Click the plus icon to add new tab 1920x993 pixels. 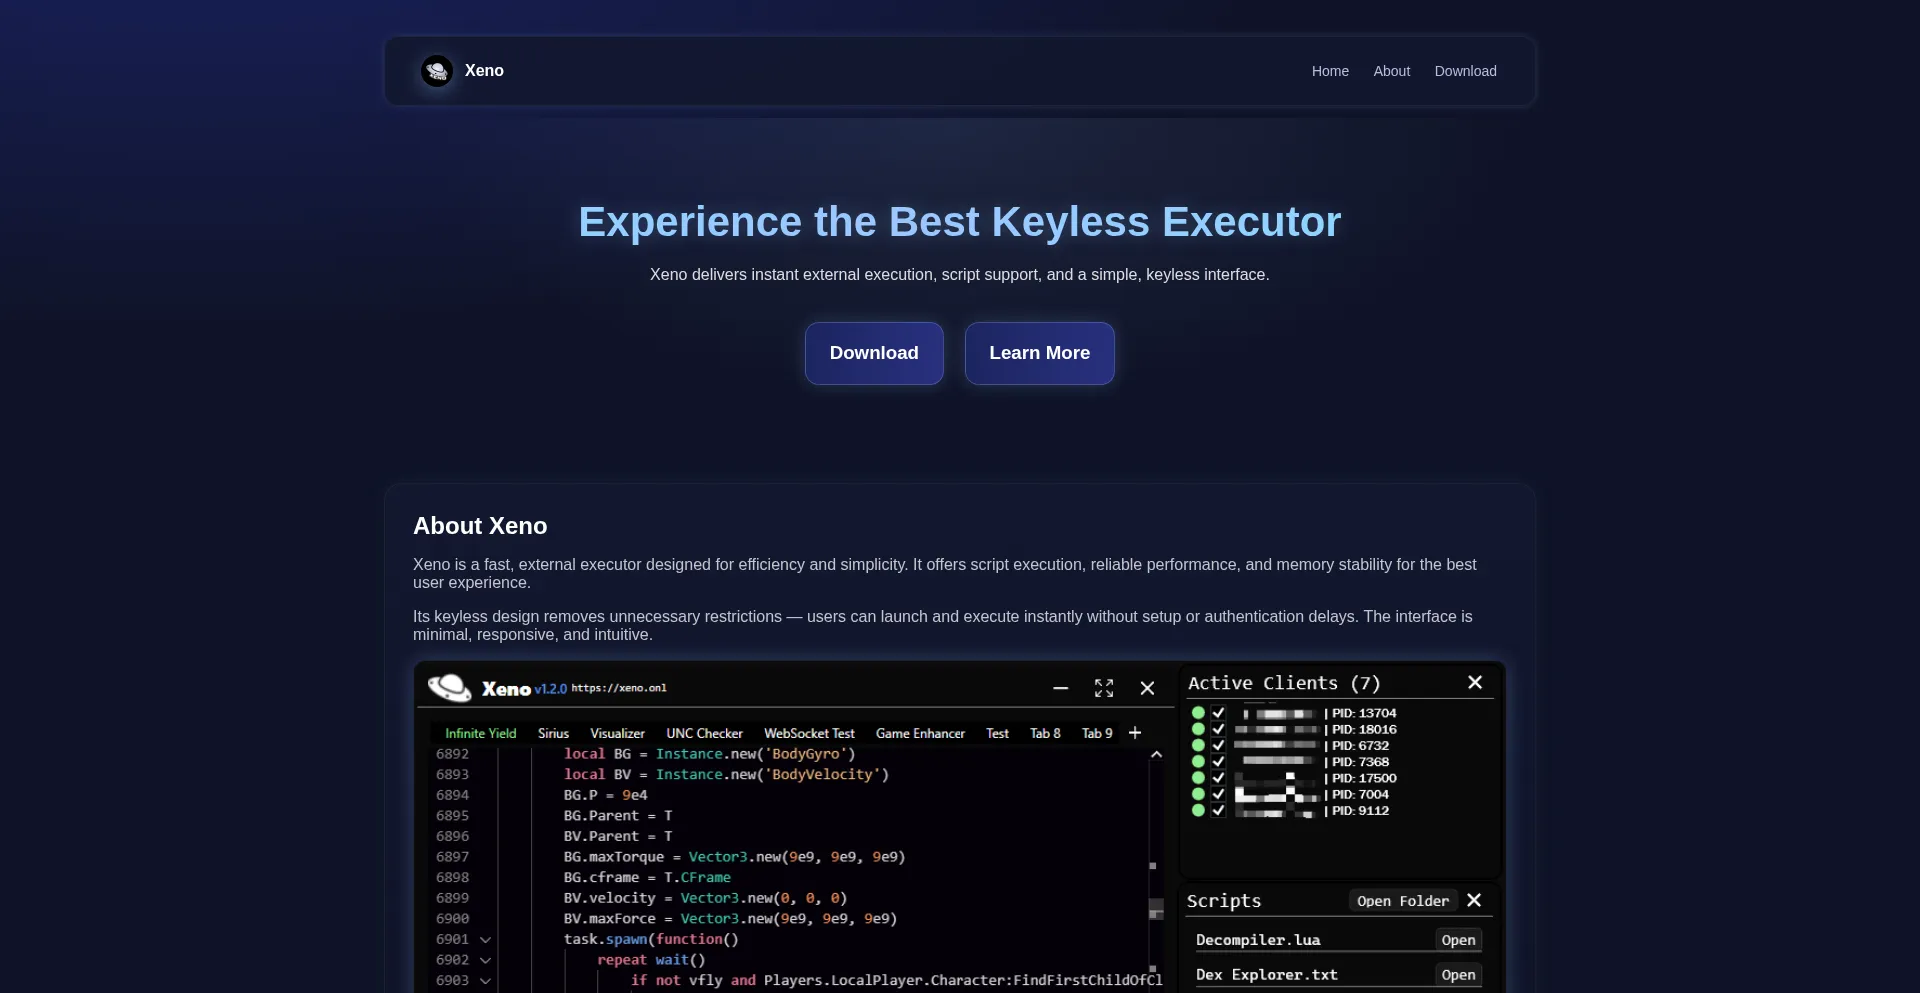pos(1135,733)
